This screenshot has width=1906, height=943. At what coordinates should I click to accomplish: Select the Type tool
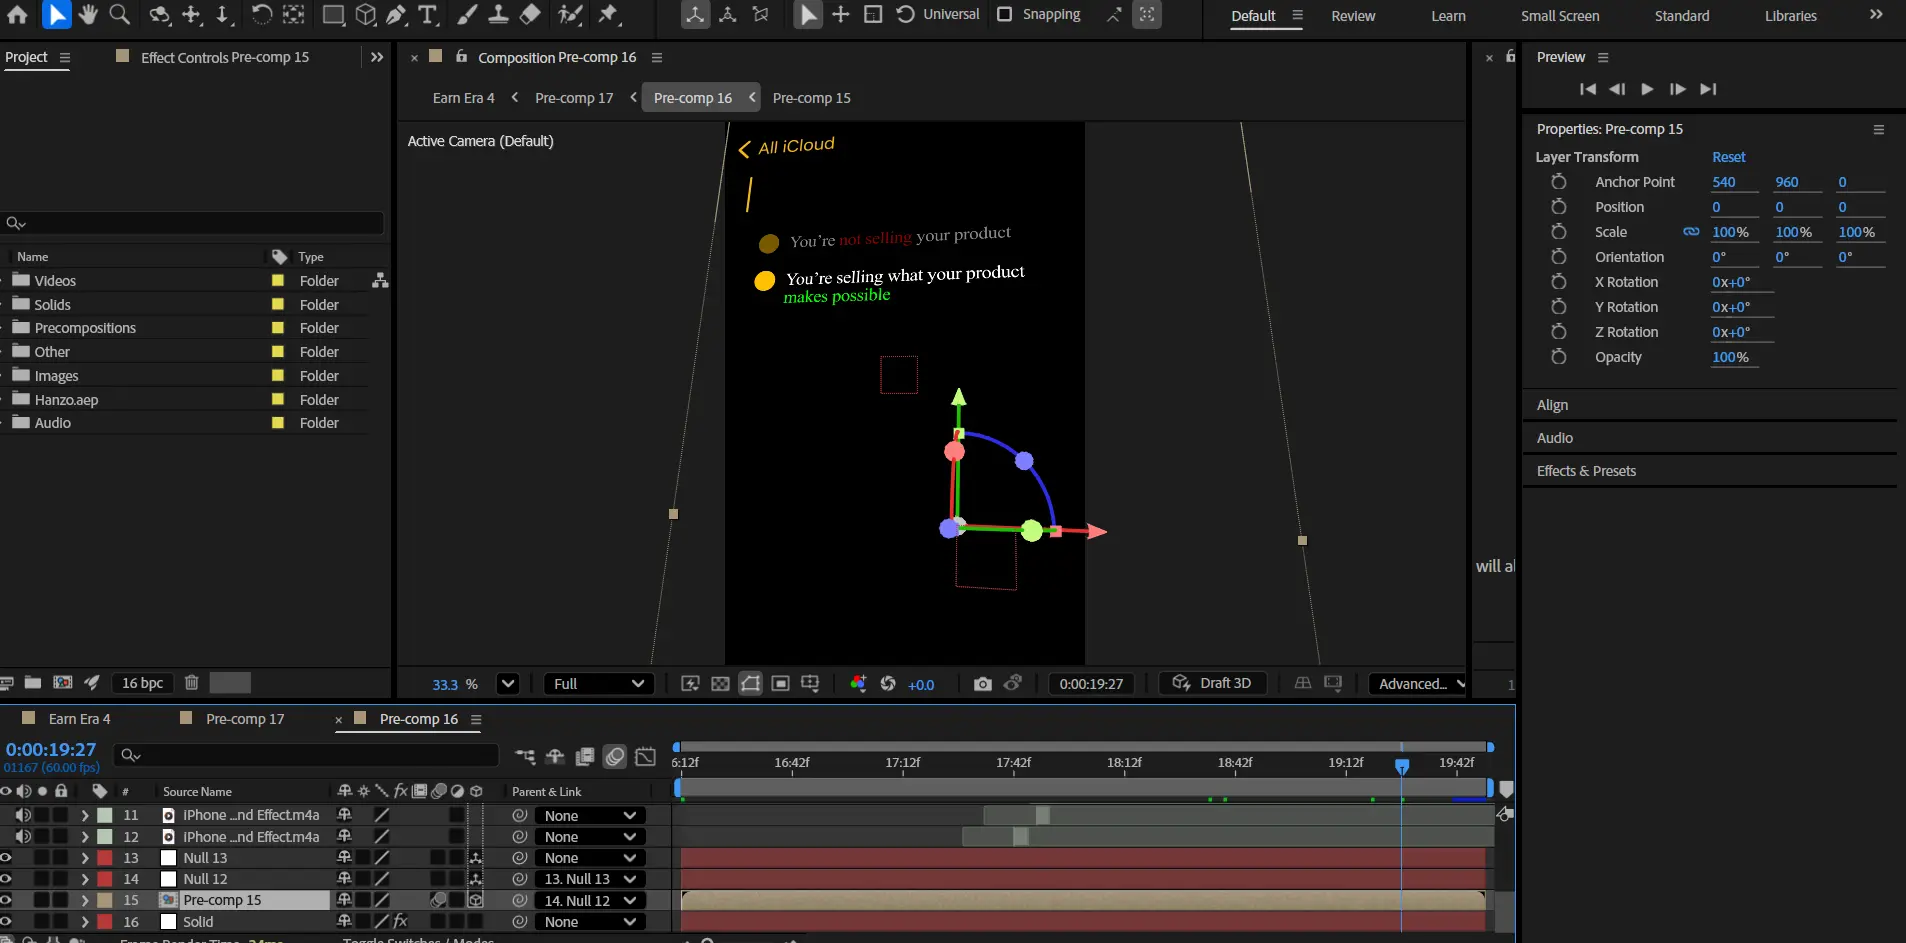pos(427,14)
